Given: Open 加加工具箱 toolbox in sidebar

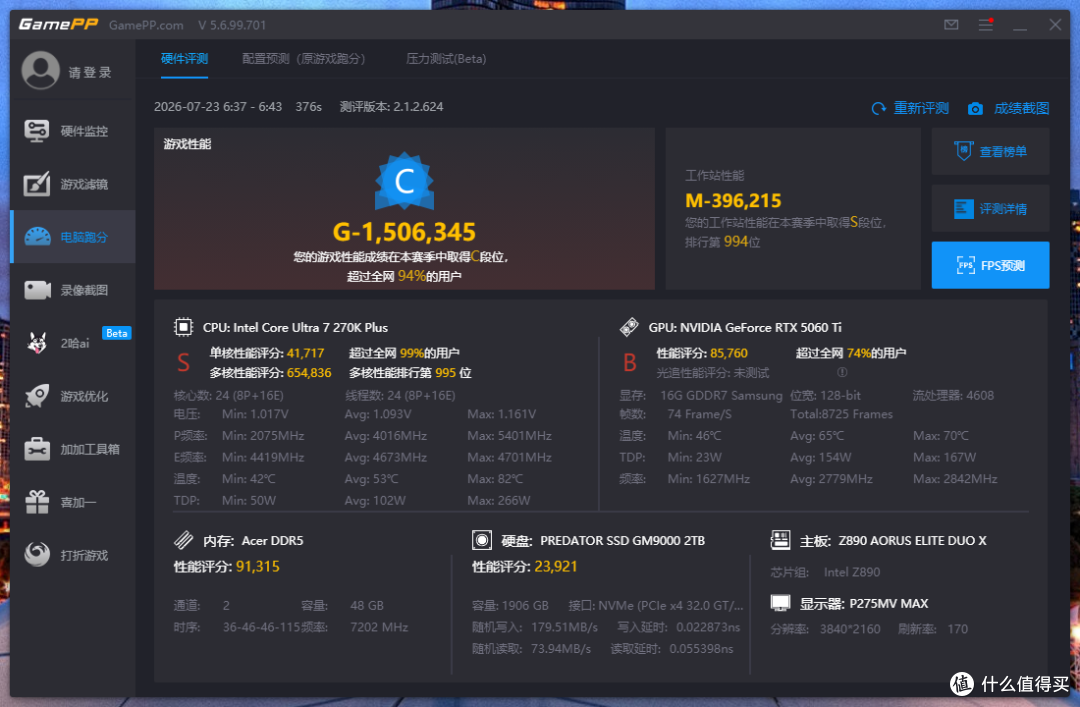Looking at the screenshot, I should 72,449.
